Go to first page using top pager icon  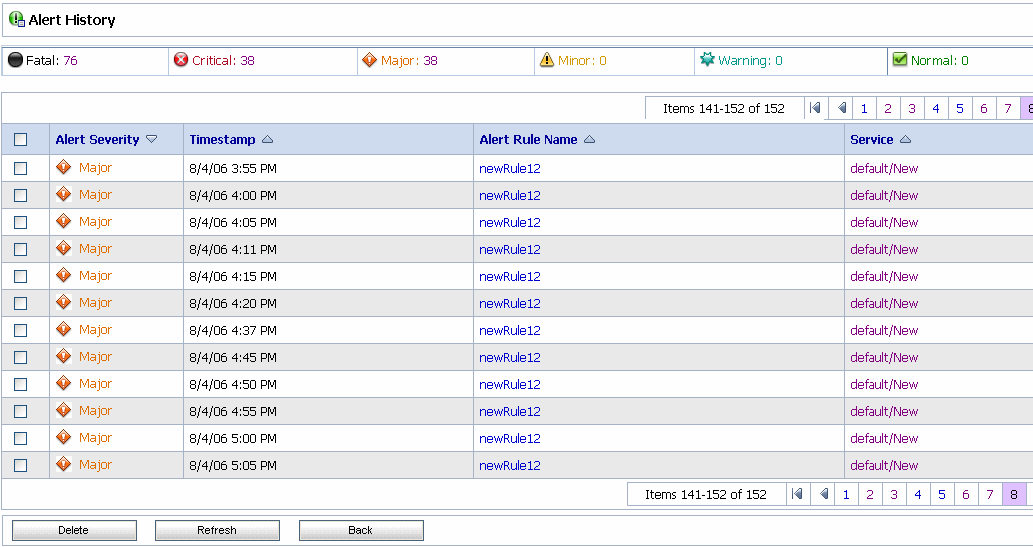pyautogui.click(x=816, y=108)
